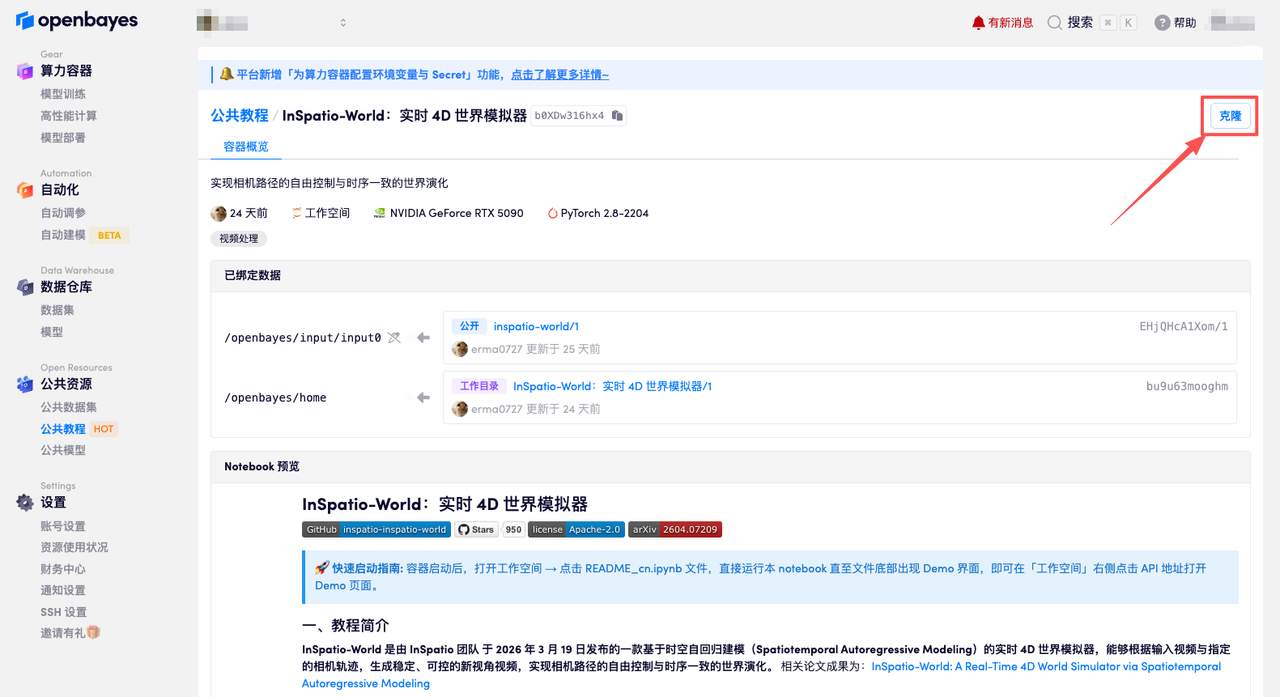The image size is (1280, 697).
Task: Open InSpatio-World 工作目录 link
Action: point(612,387)
